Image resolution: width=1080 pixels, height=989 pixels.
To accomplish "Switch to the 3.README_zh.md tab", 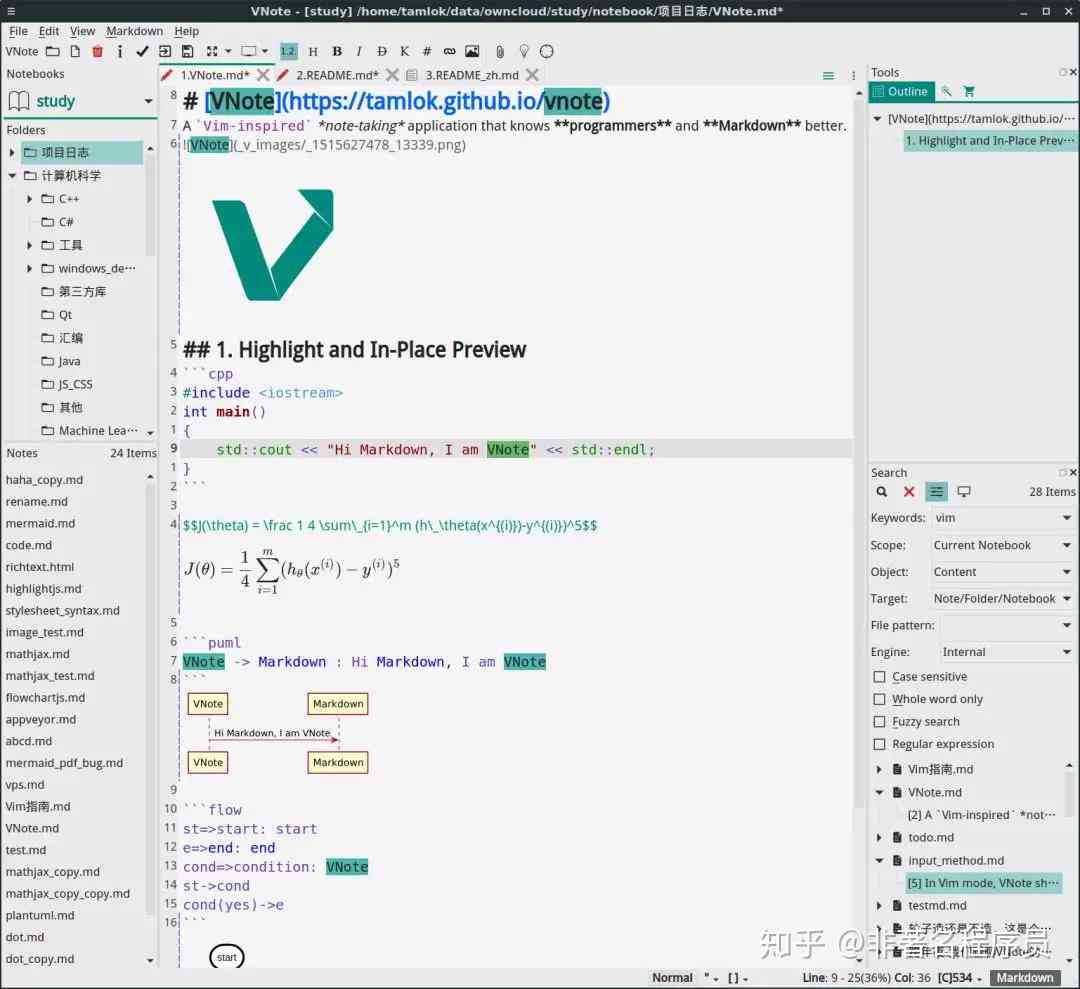I will pyautogui.click(x=471, y=75).
